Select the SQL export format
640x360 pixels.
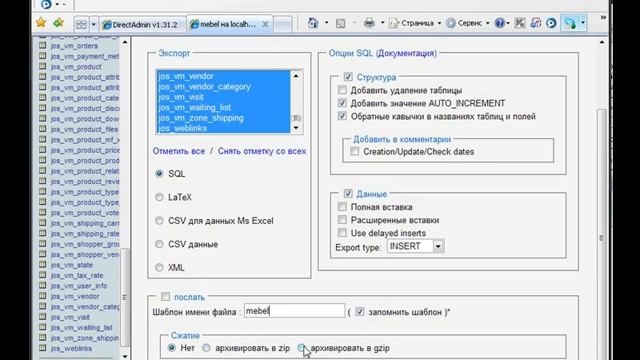[x=159, y=173]
